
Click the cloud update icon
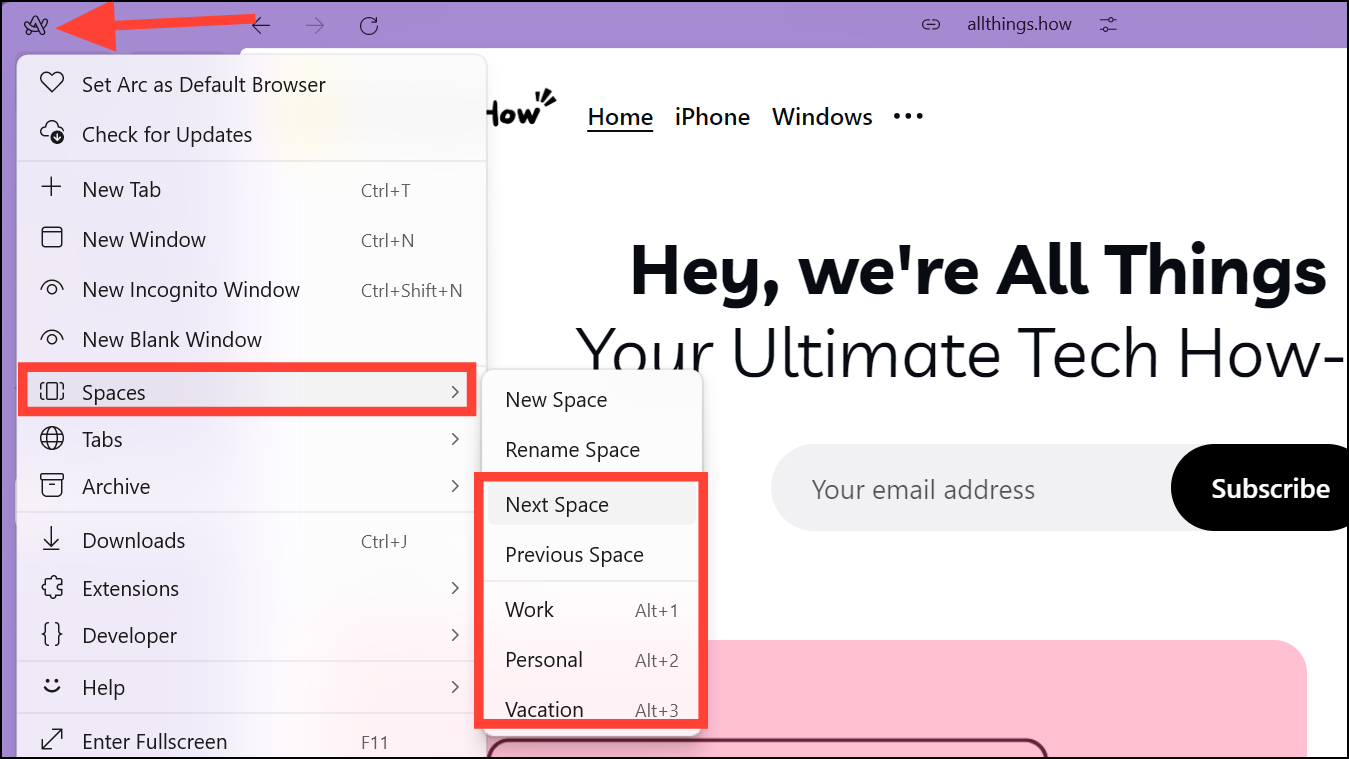coord(52,132)
